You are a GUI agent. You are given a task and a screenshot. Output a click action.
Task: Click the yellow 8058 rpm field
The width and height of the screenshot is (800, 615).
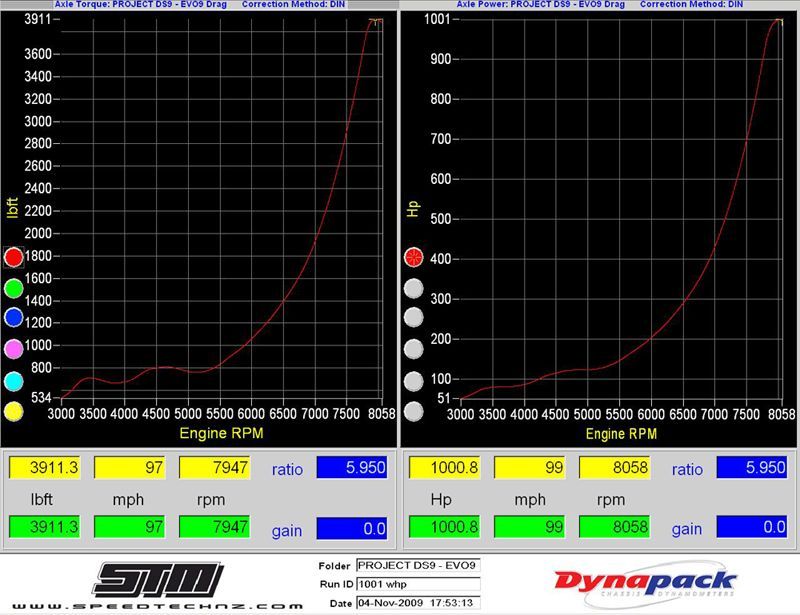pos(614,468)
